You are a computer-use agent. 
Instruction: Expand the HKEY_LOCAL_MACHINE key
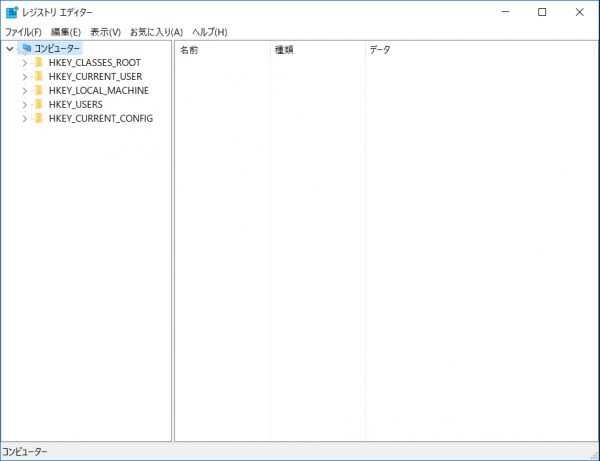[x=24, y=90]
